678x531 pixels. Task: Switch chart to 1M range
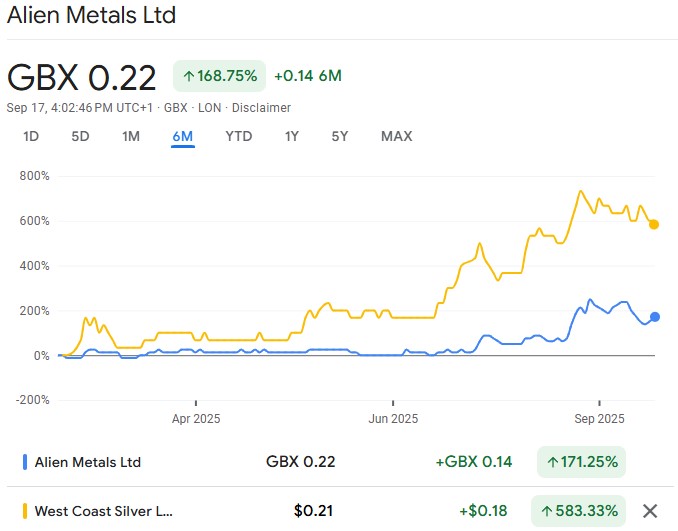[x=131, y=137]
